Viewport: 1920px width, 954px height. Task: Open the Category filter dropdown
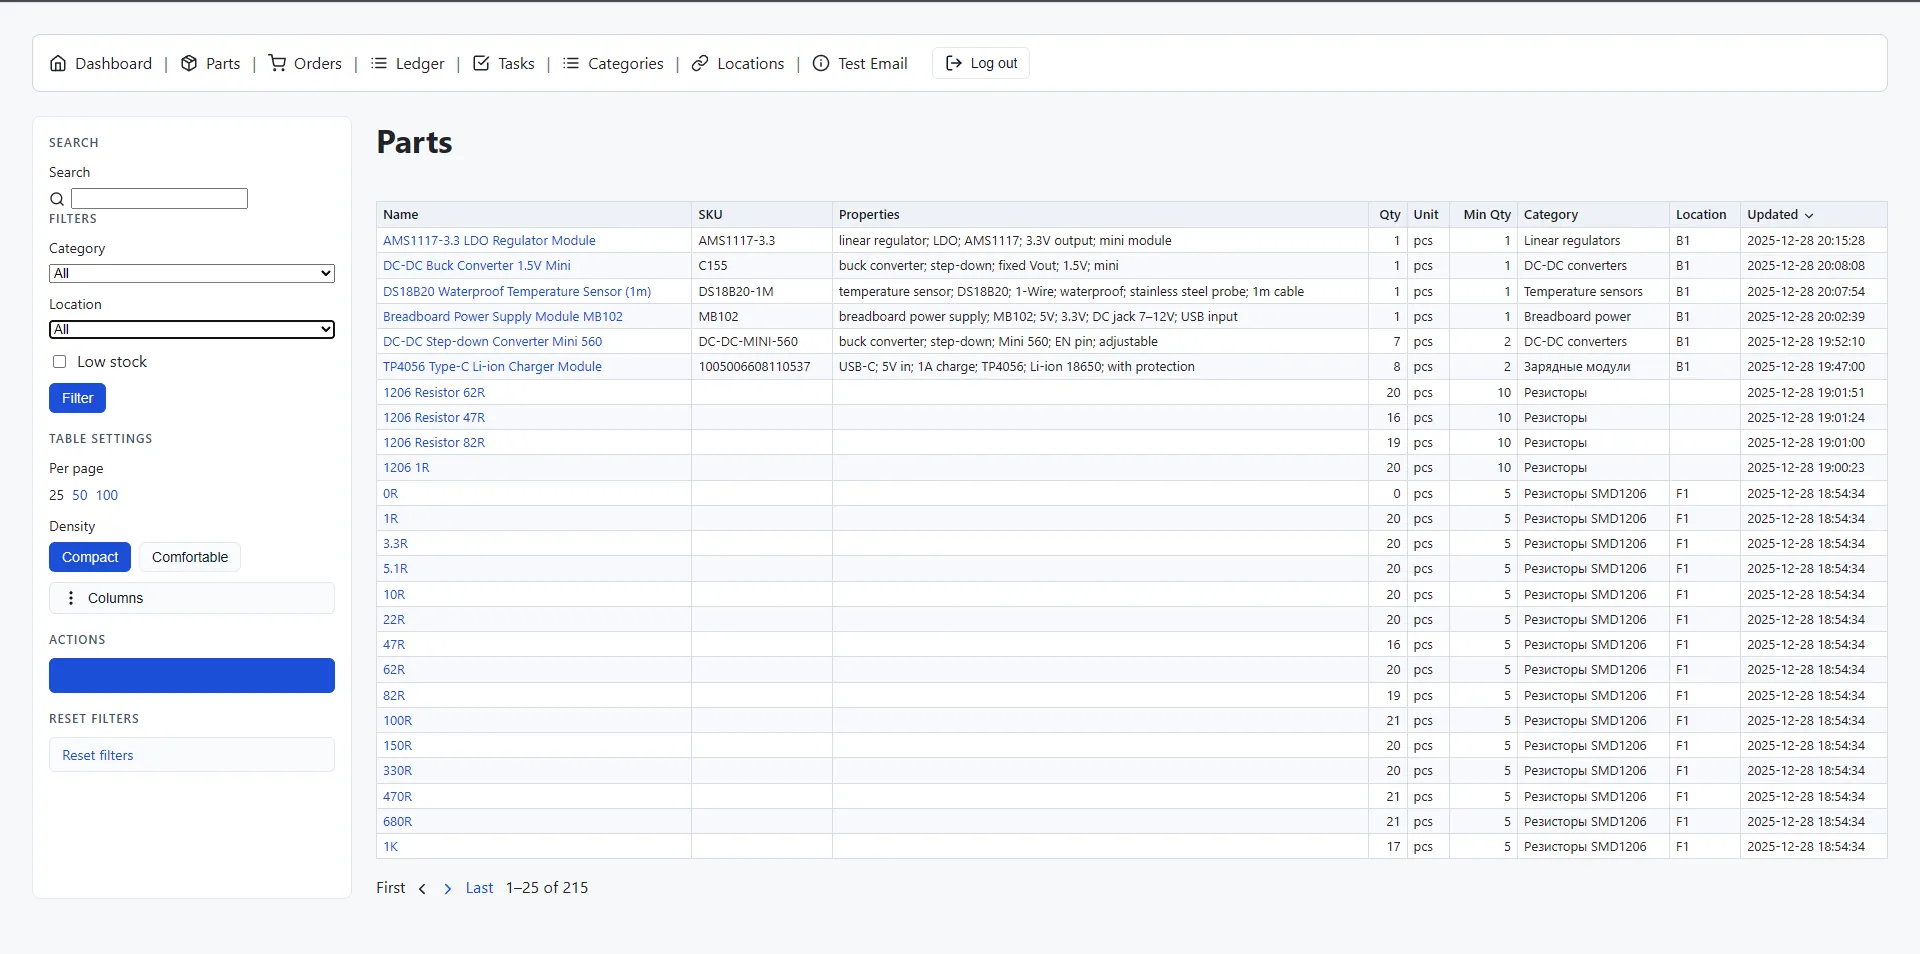click(x=192, y=273)
